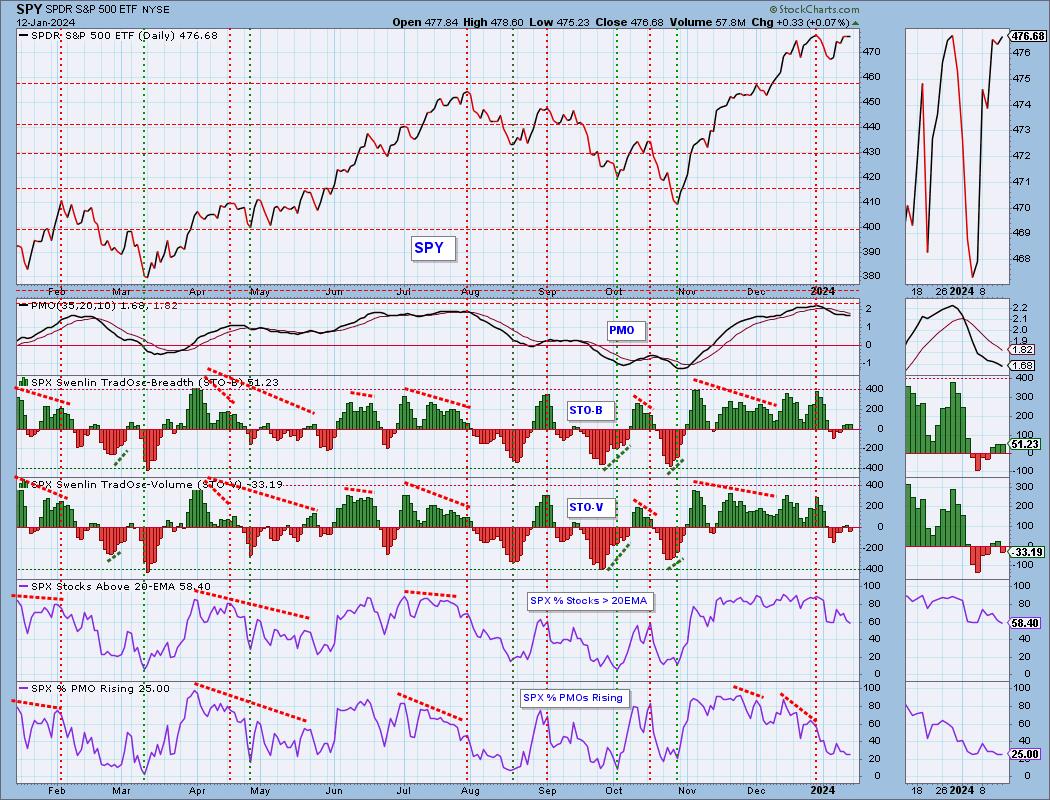Screen dimensions: 1050x800
Task: Click the Low 475.23 header value
Action: coord(559,22)
